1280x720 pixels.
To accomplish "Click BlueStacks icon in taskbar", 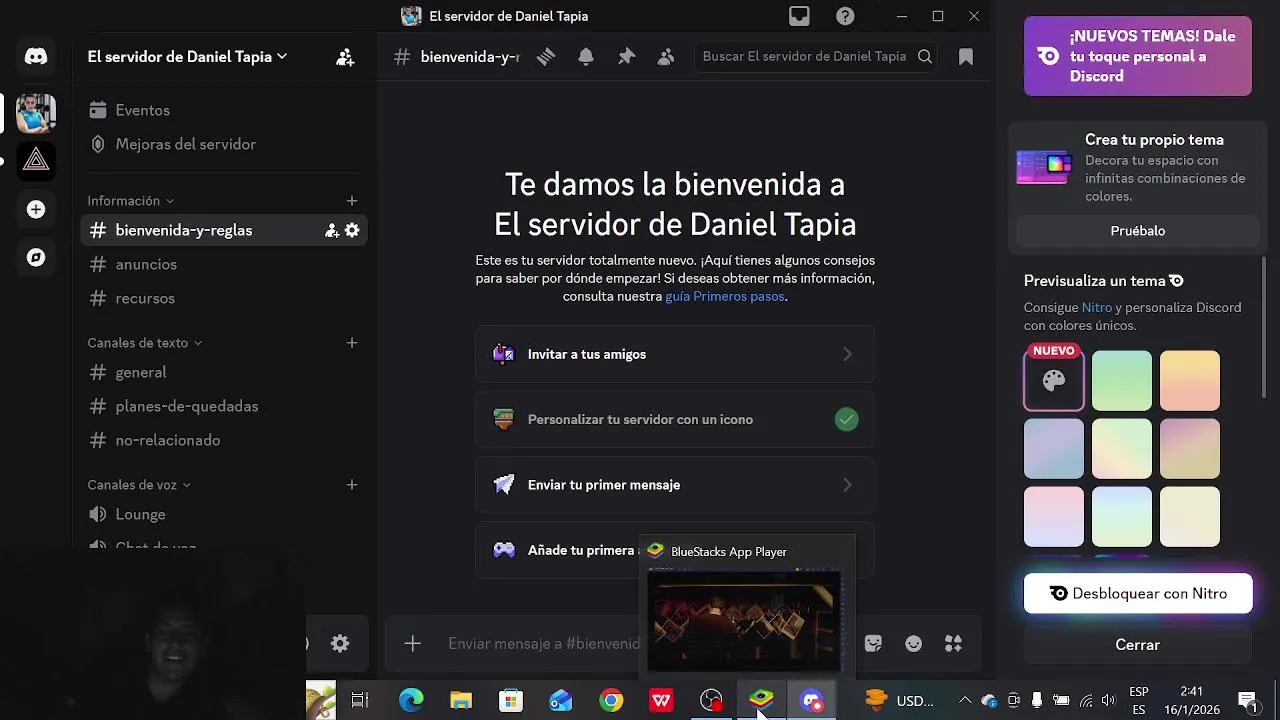I will [x=761, y=700].
